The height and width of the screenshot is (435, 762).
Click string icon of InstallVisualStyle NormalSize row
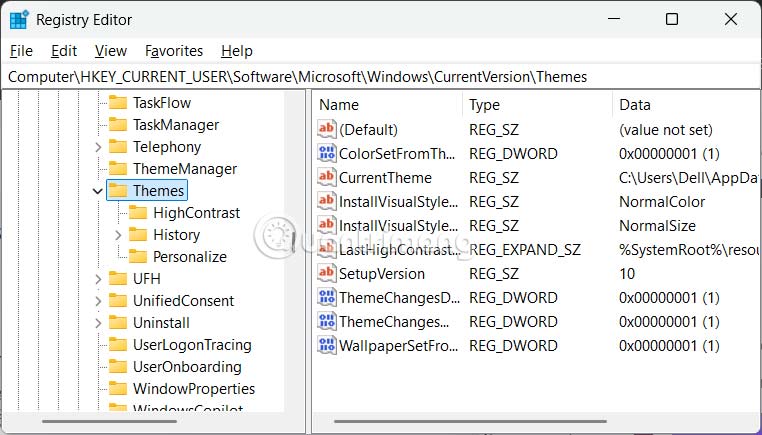coord(327,225)
